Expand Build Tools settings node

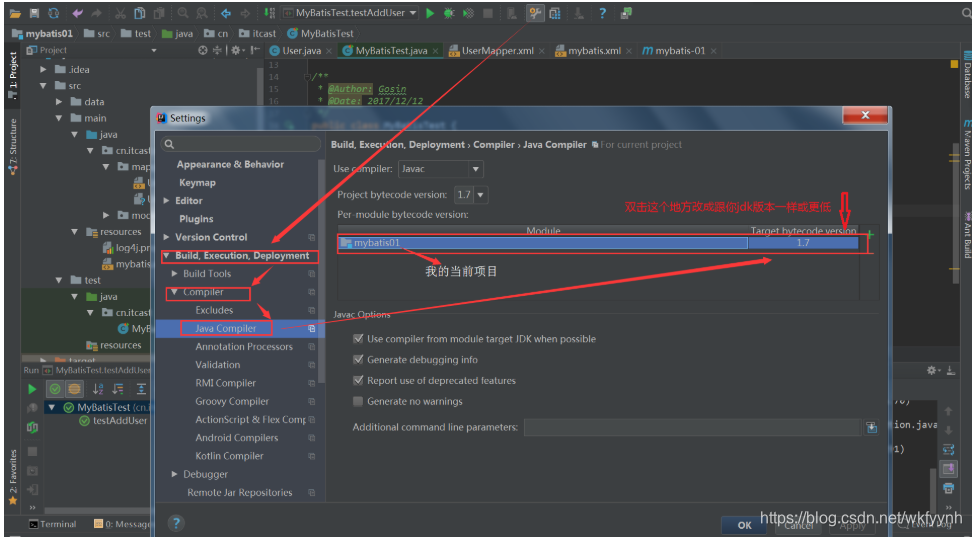point(174,273)
